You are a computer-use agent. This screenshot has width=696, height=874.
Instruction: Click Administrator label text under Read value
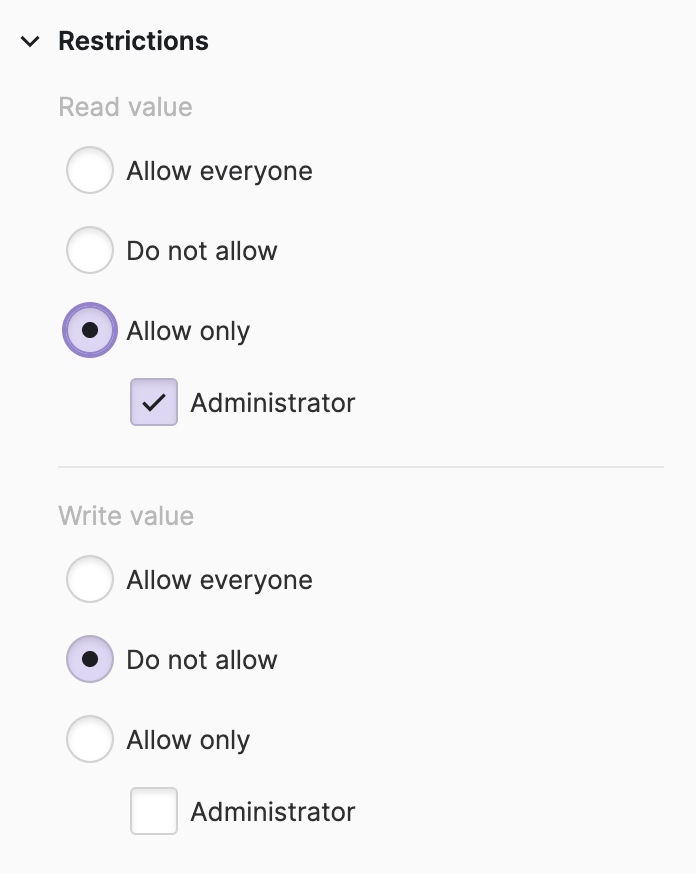(273, 403)
